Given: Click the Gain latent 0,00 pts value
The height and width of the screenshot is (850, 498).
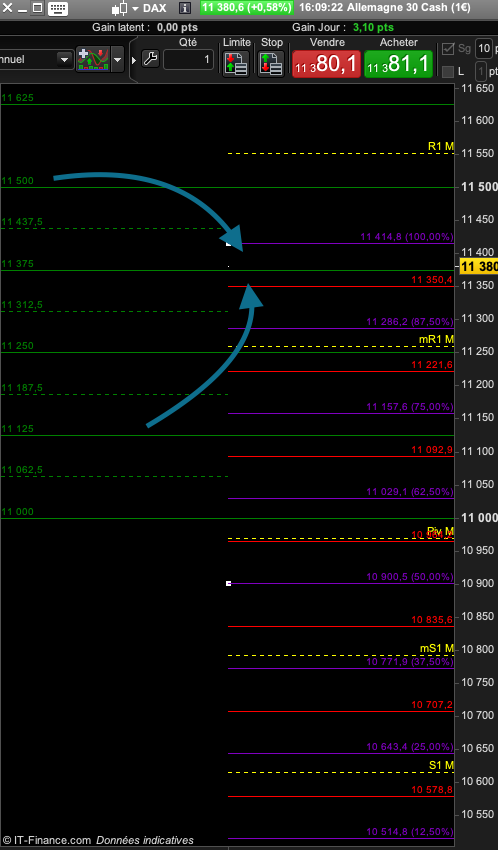Looking at the screenshot, I should click(x=177, y=27).
